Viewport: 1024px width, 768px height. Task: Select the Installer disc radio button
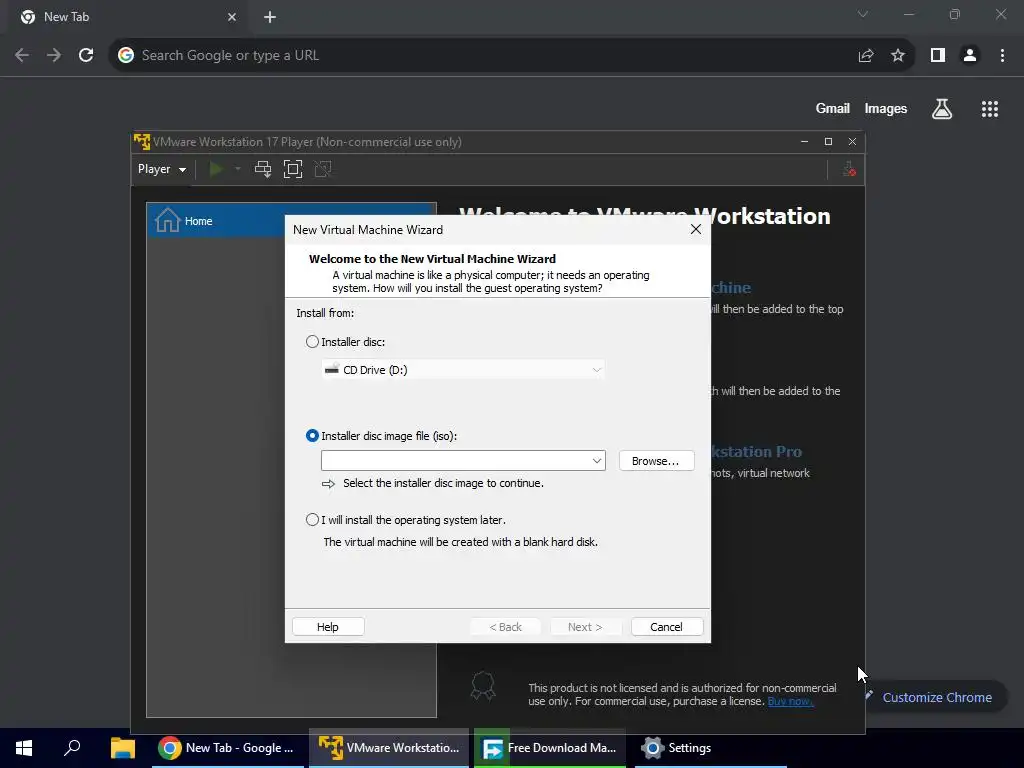tap(312, 342)
